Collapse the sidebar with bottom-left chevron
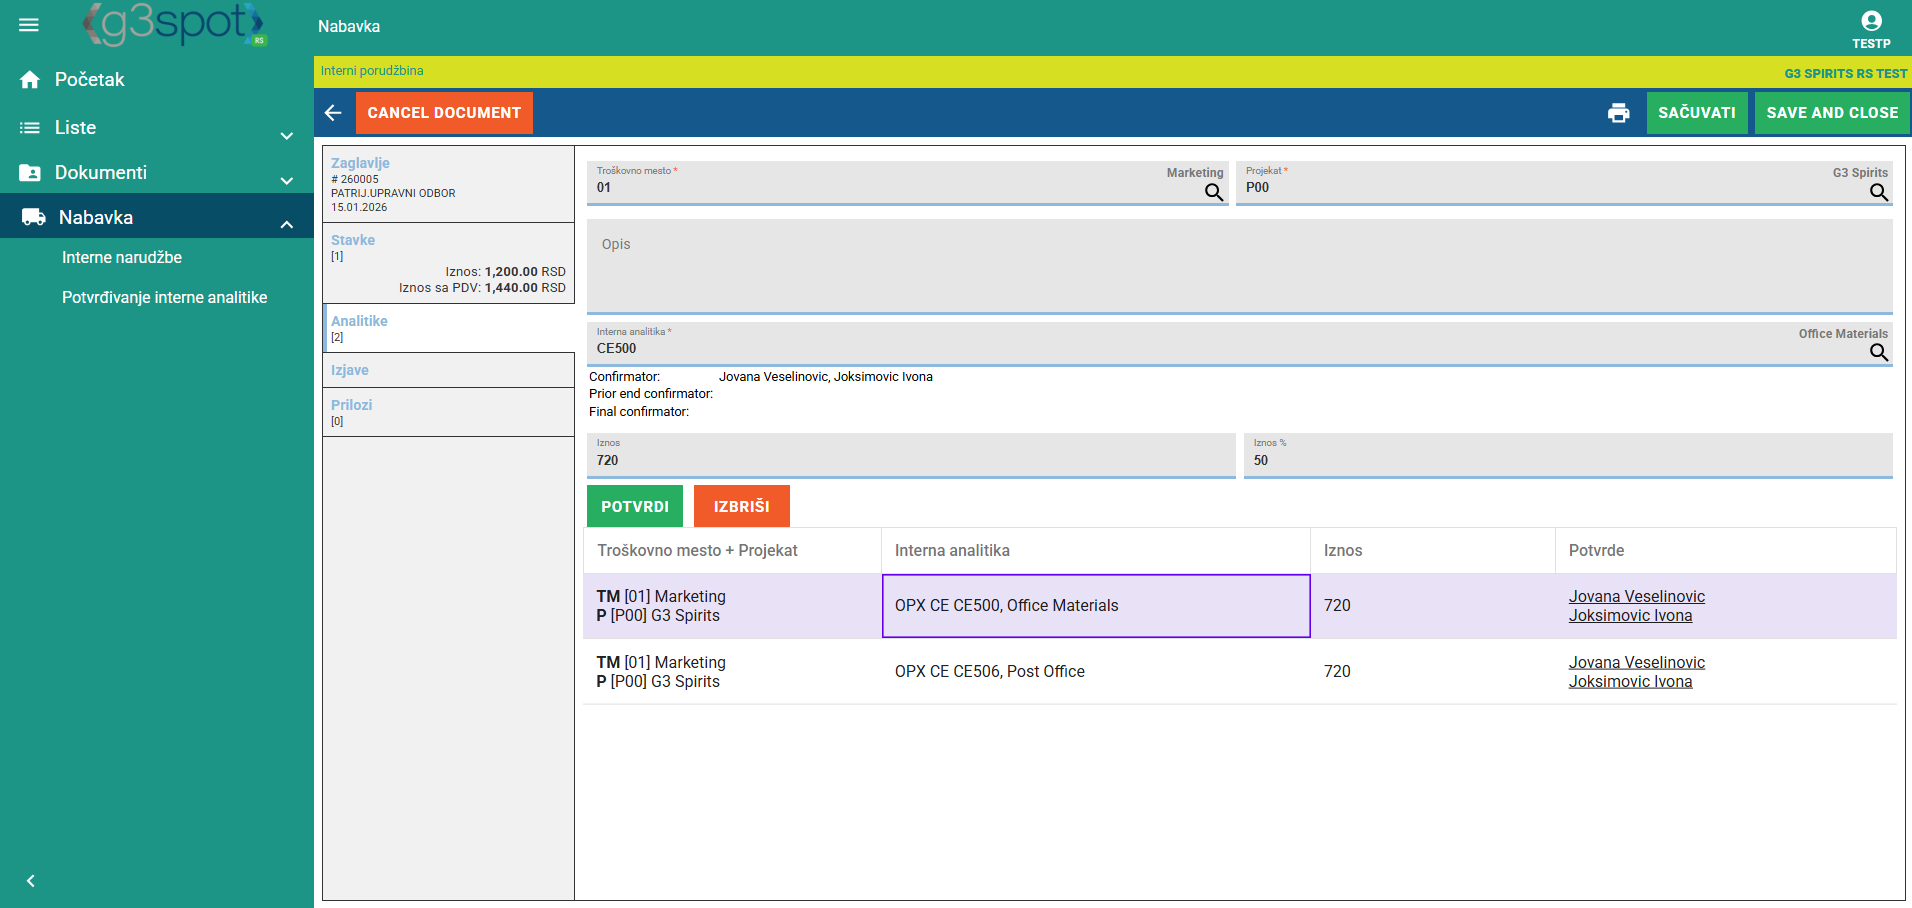This screenshot has width=1912, height=908. [31, 881]
